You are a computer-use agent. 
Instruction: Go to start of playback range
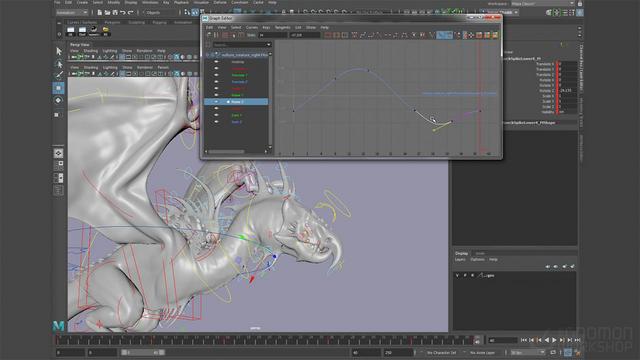click(524, 340)
